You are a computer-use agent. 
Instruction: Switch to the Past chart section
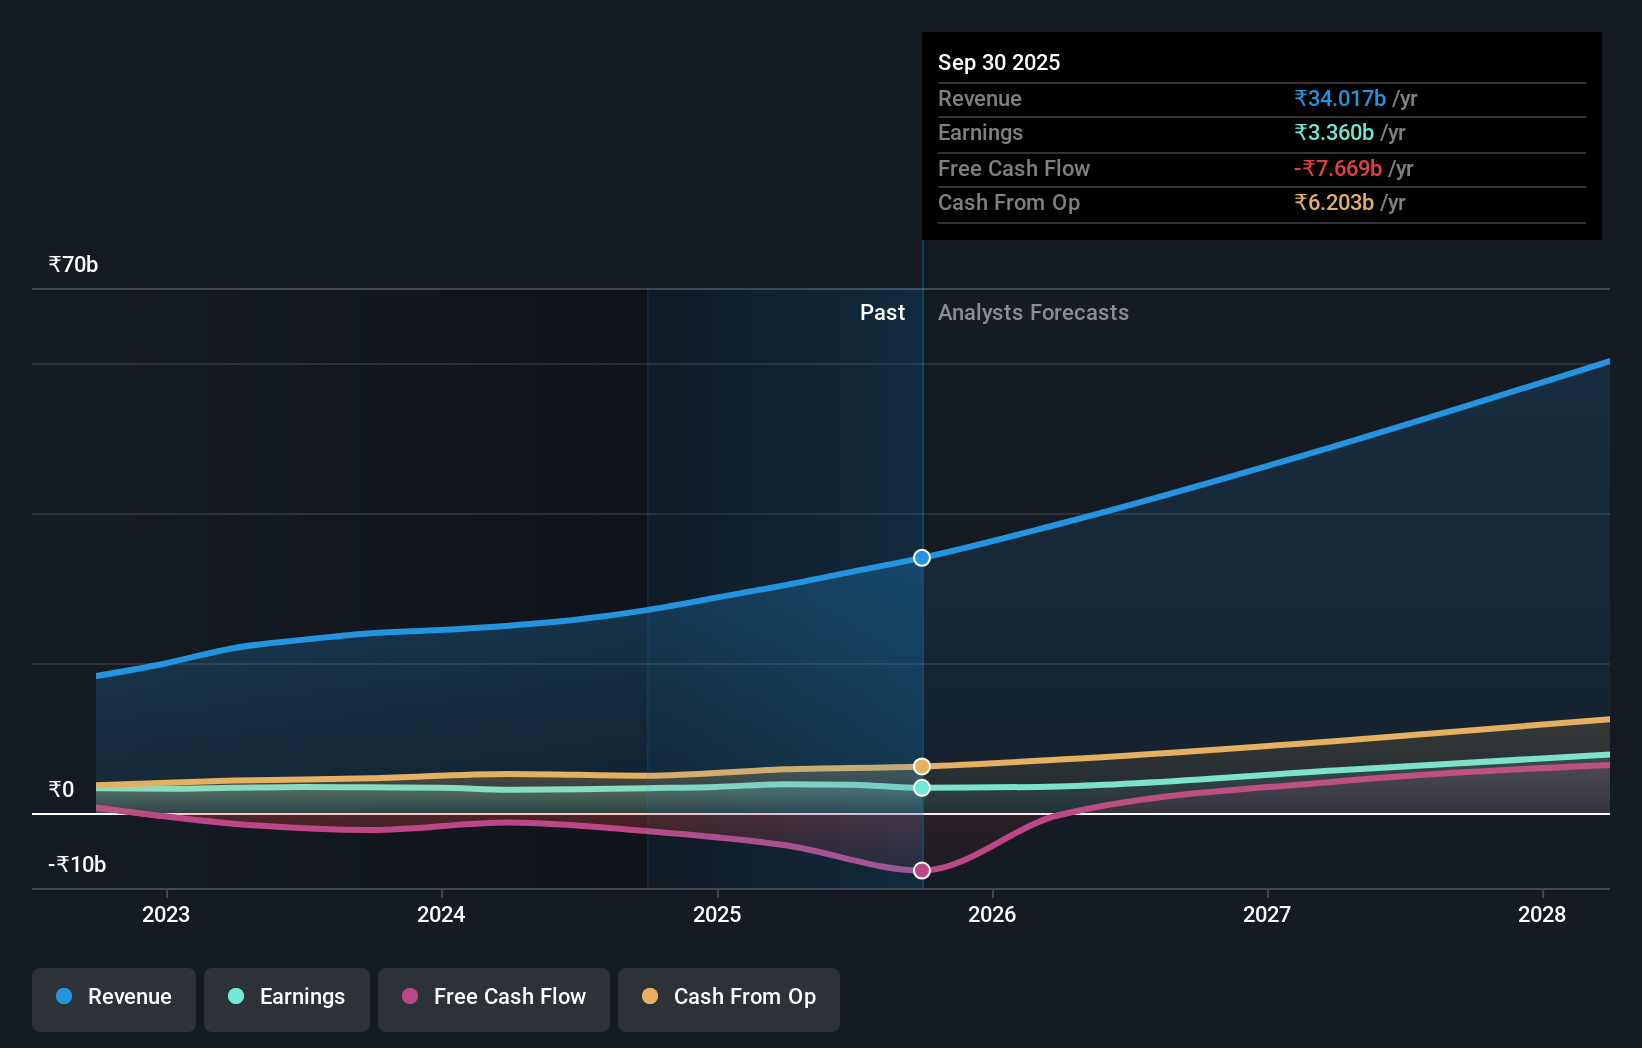[882, 312]
